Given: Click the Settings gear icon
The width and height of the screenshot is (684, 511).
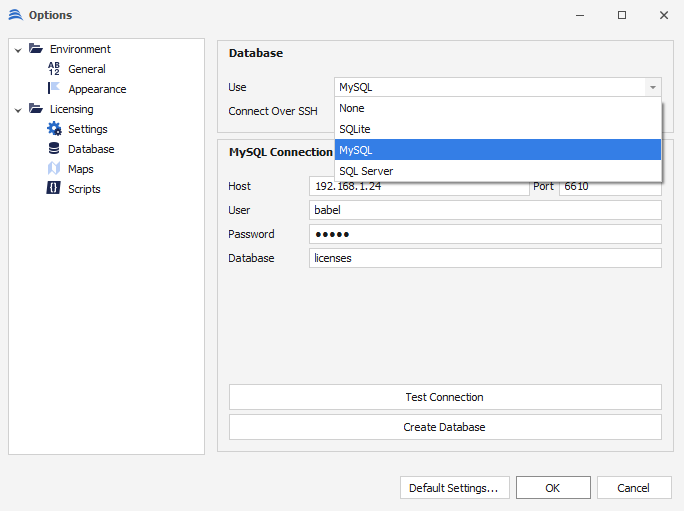Looking at the screenshot, I should (54, 129).
